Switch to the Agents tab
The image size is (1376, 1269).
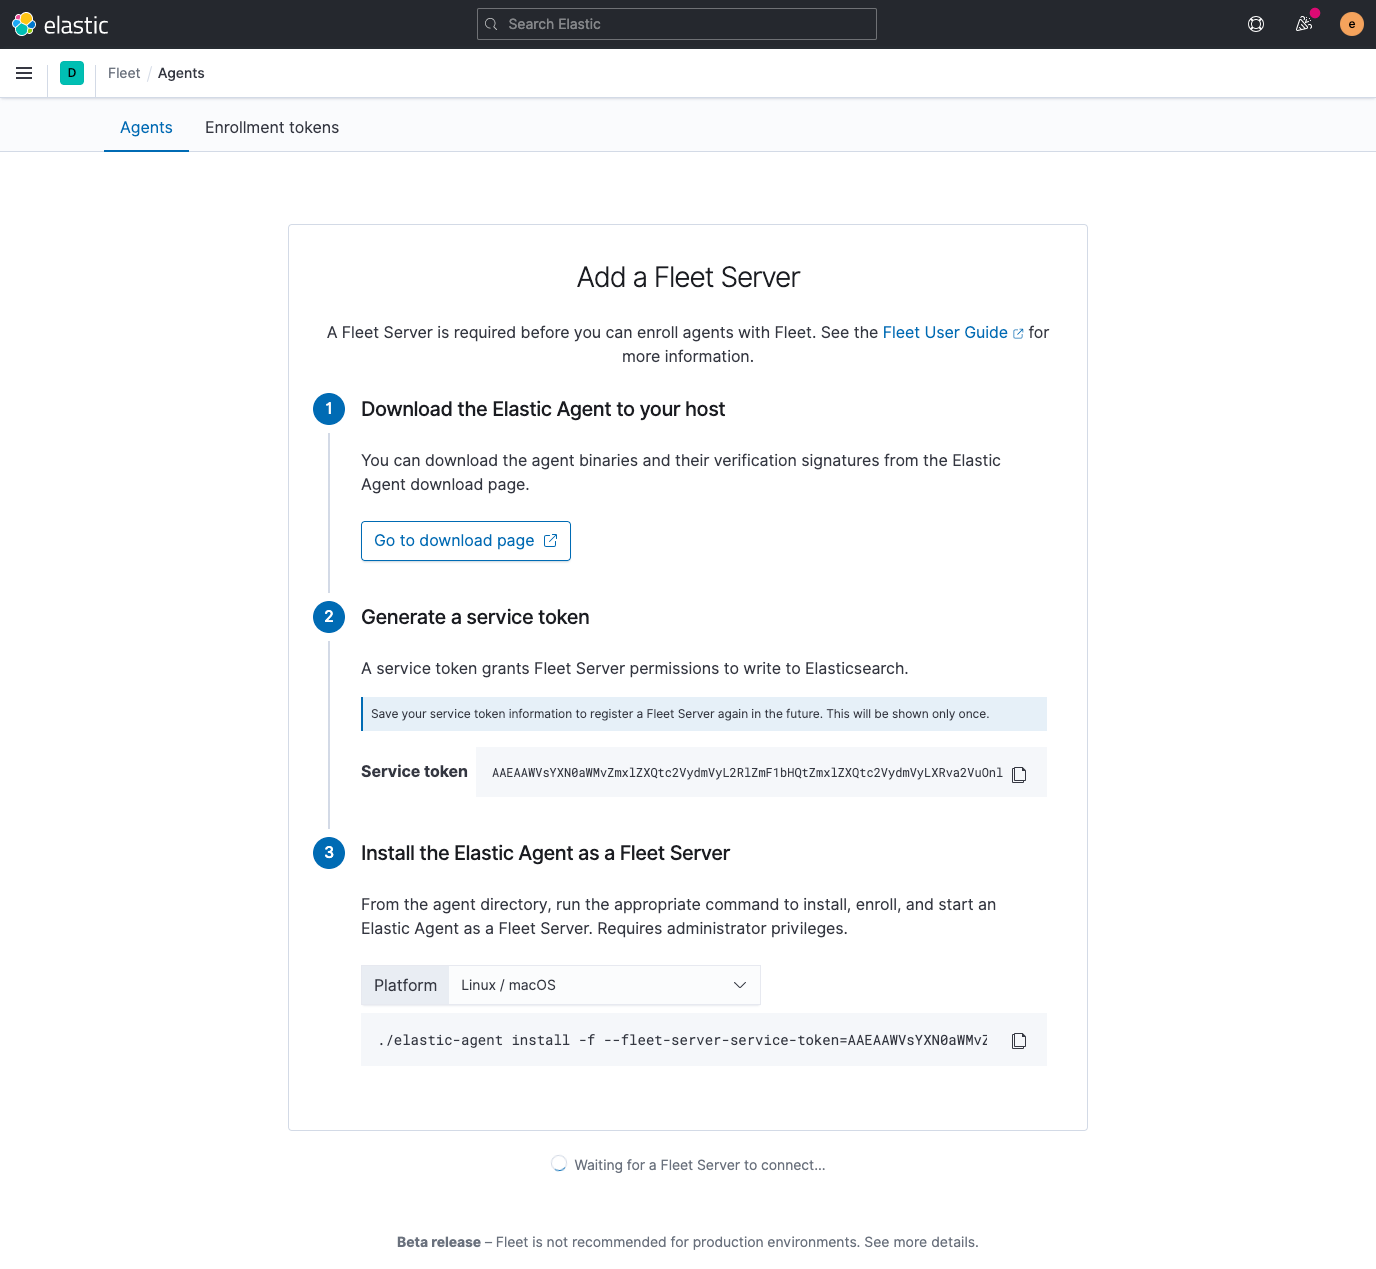click(x=146, y=127)
